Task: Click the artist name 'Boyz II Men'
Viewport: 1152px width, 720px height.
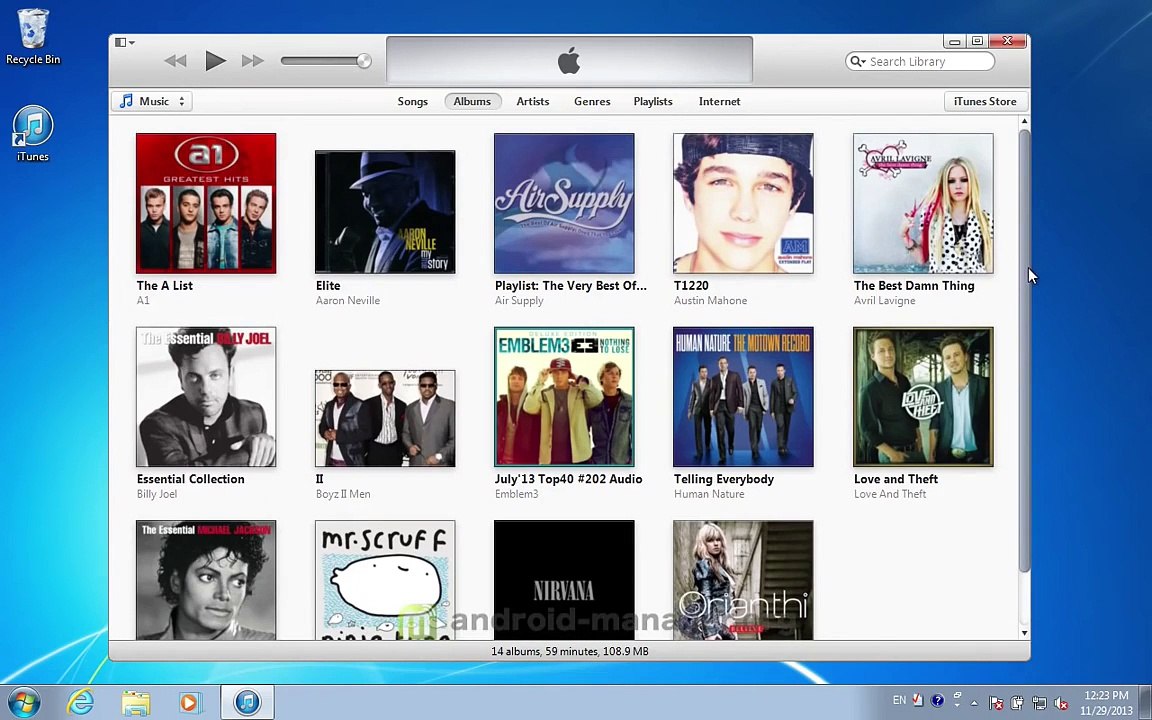Action: [343, 494]
